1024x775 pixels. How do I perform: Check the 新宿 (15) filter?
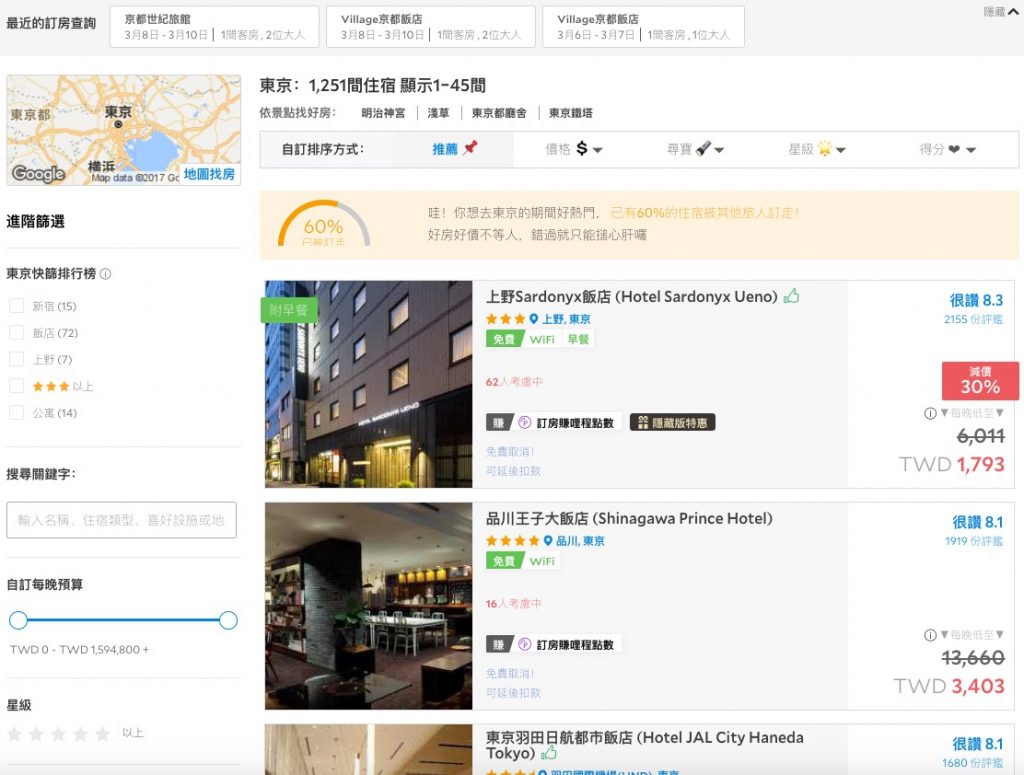[x=16, y=306]
